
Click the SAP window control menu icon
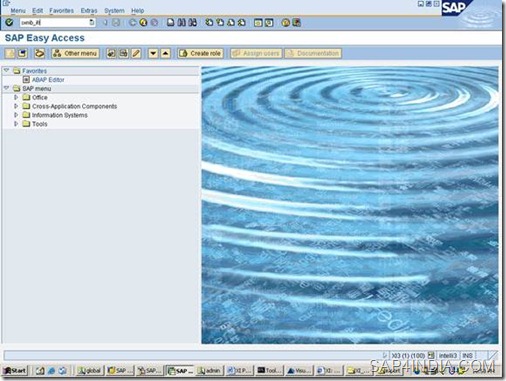(6, 3)
